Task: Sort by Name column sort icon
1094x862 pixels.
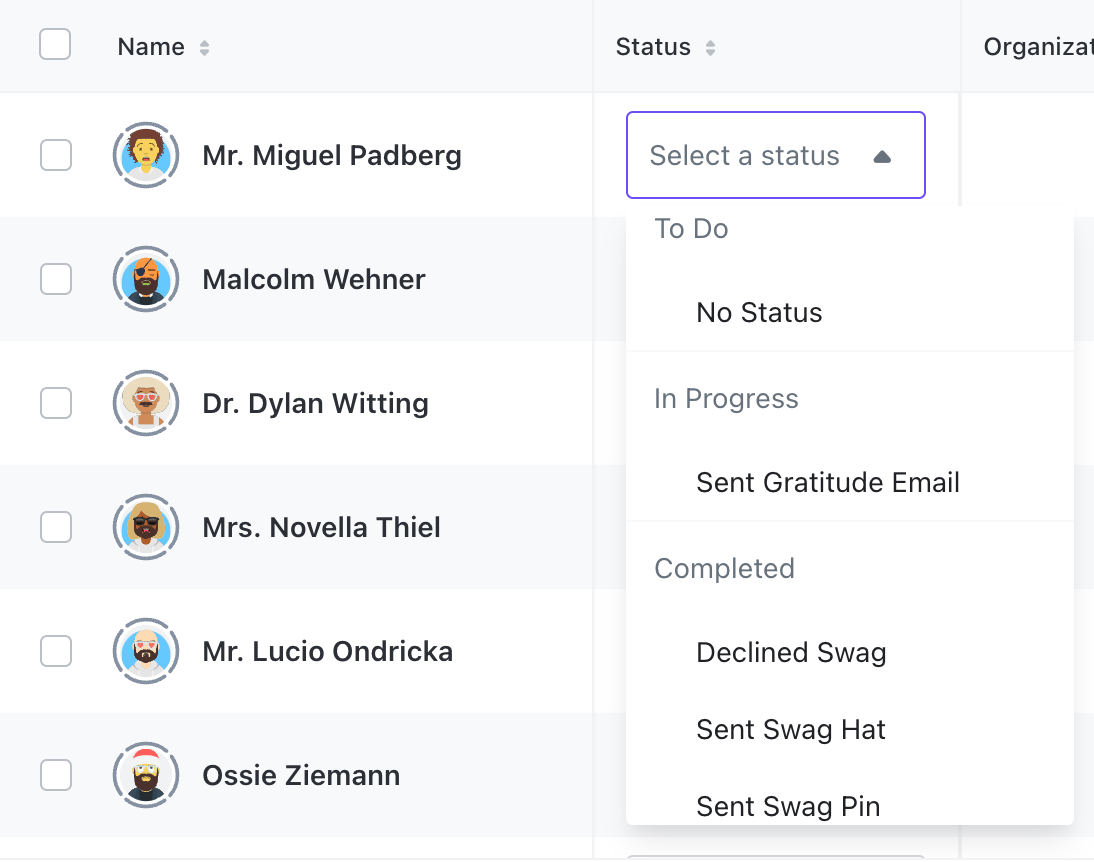Action: pyautogui.click(x=204, y=47)
